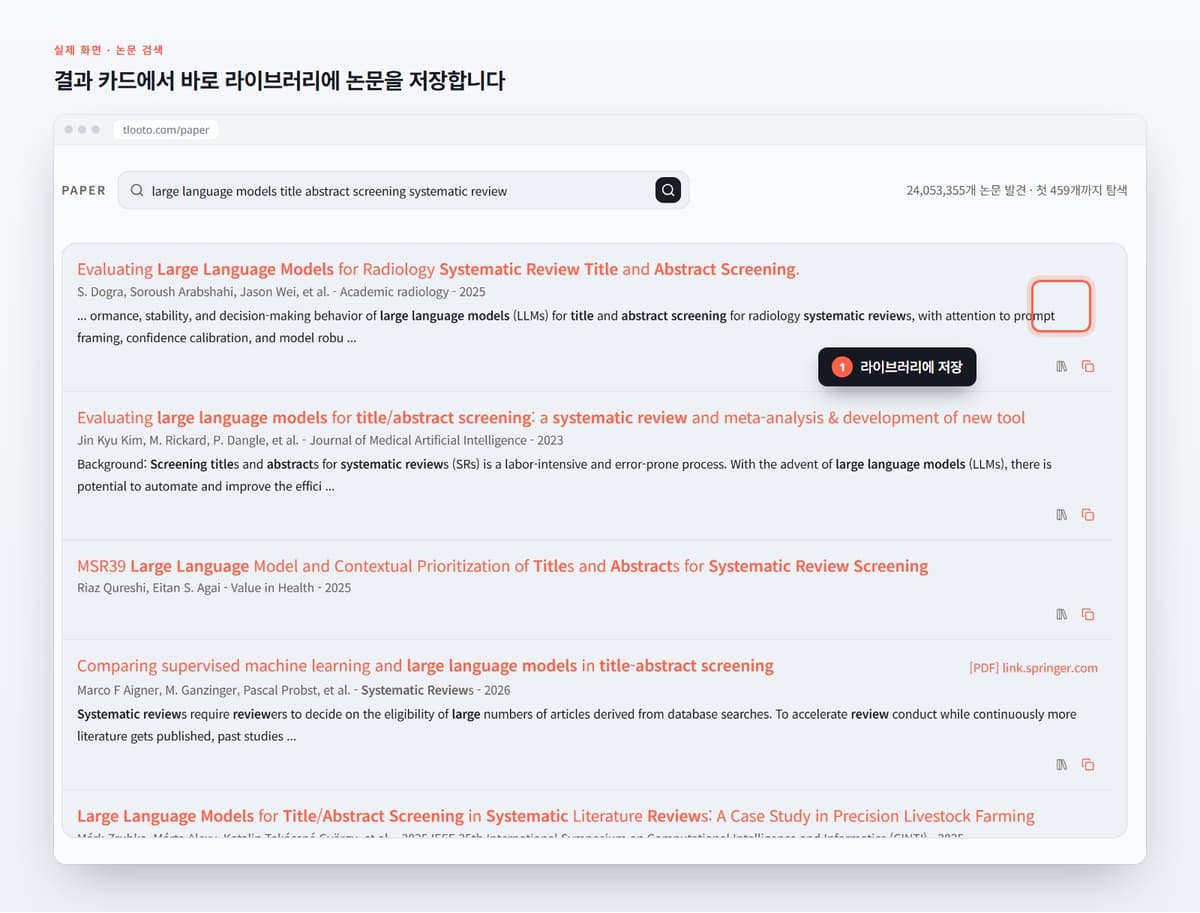Copy the Marco F Aigner paper entry
Screen dimensions: 1200x913
tap(1088, 764)
